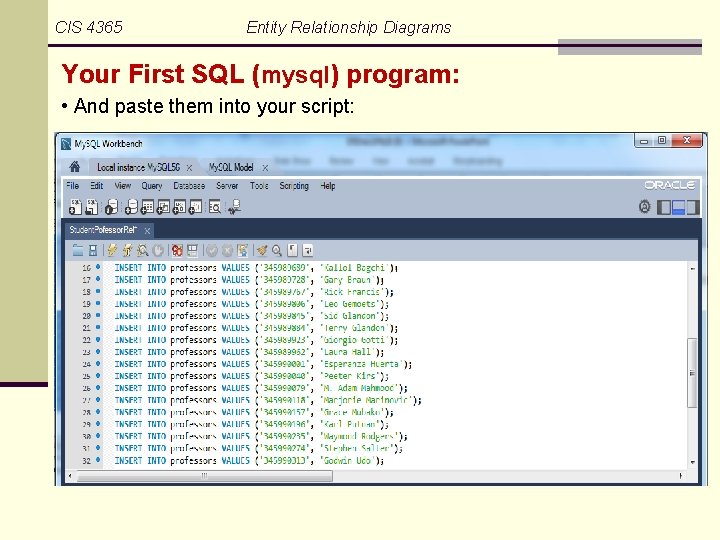The height and width of the screenshot is (540, 720).
Task: Open the Tools menu
Action: [x=259, y=186]
